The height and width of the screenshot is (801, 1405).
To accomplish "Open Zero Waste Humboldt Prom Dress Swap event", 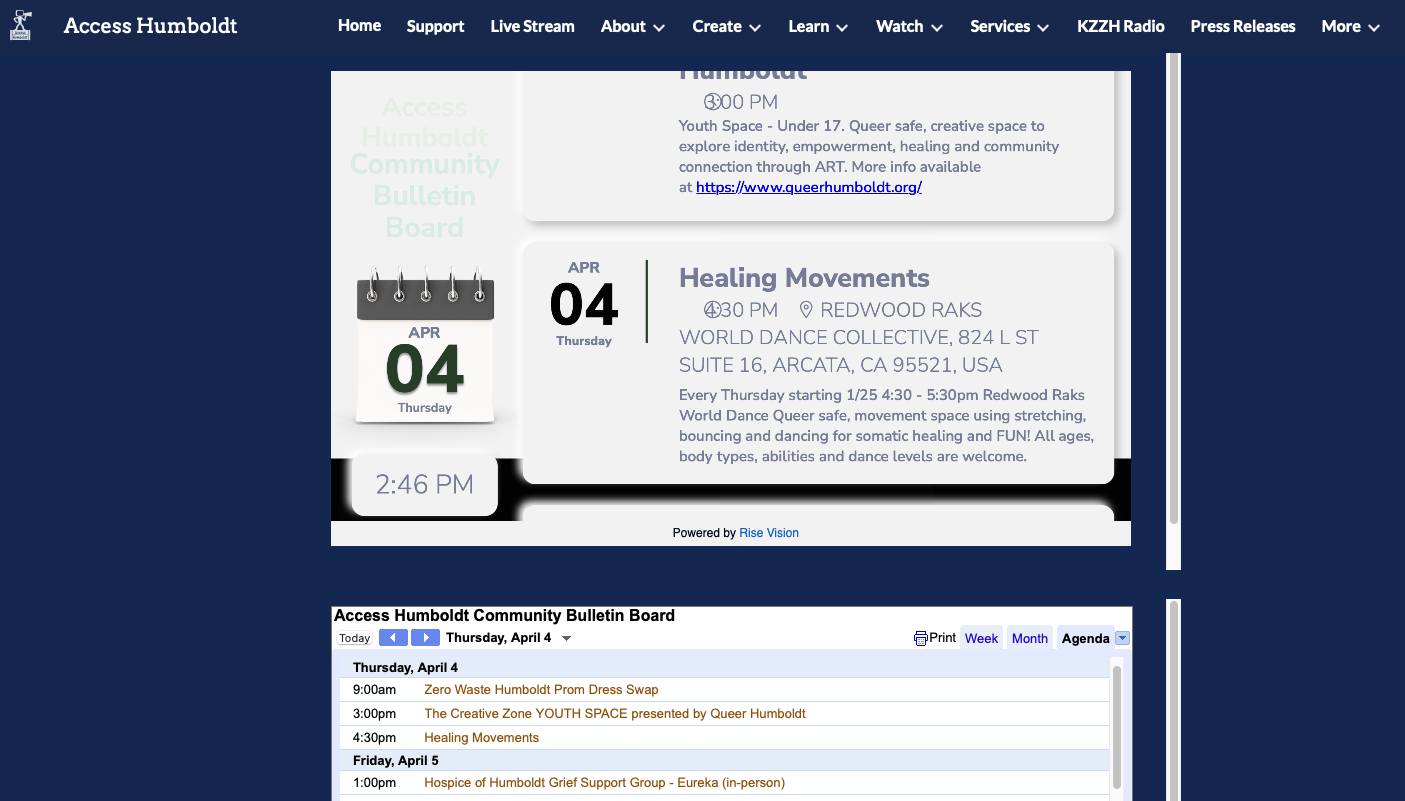I will coord(541,690).
